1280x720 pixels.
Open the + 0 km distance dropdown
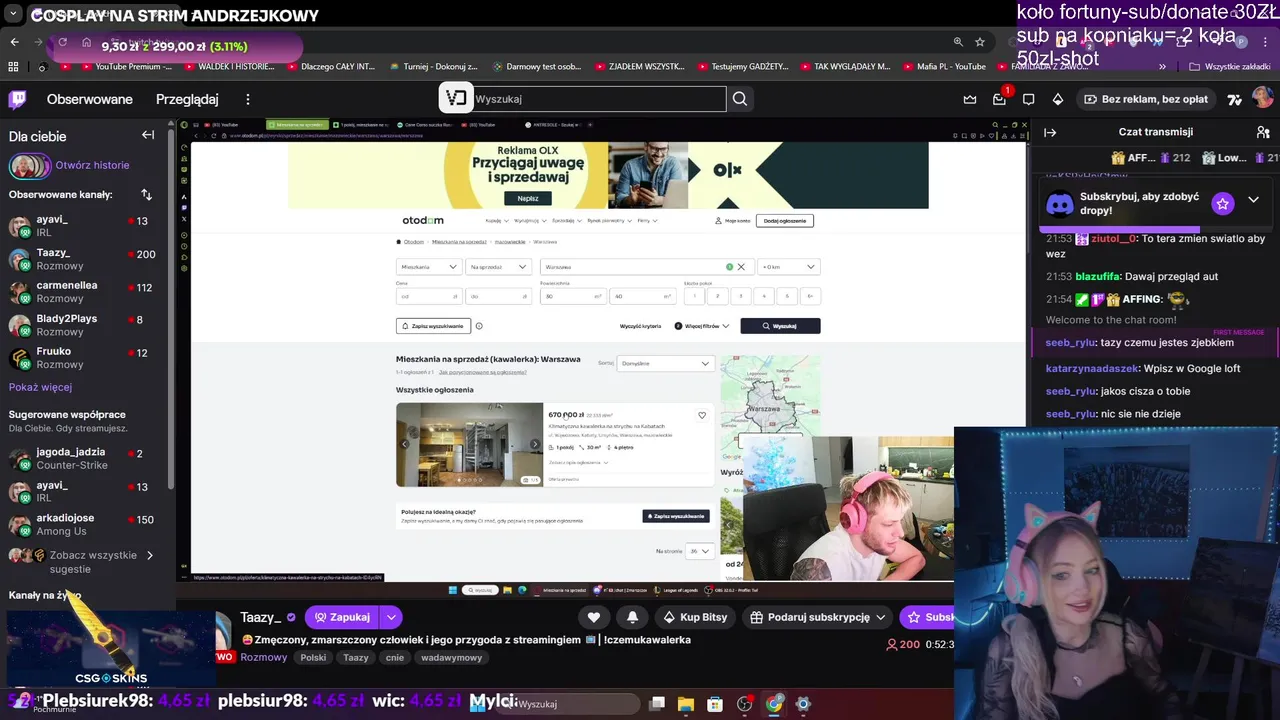789,267
